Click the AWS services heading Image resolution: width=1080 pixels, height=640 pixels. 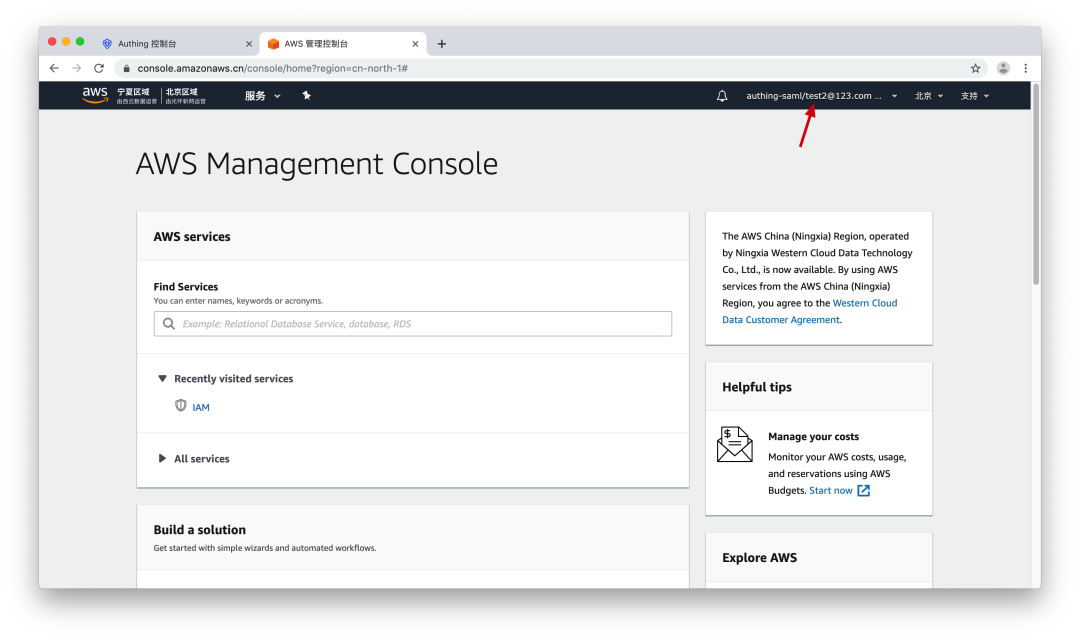[192, 237]
